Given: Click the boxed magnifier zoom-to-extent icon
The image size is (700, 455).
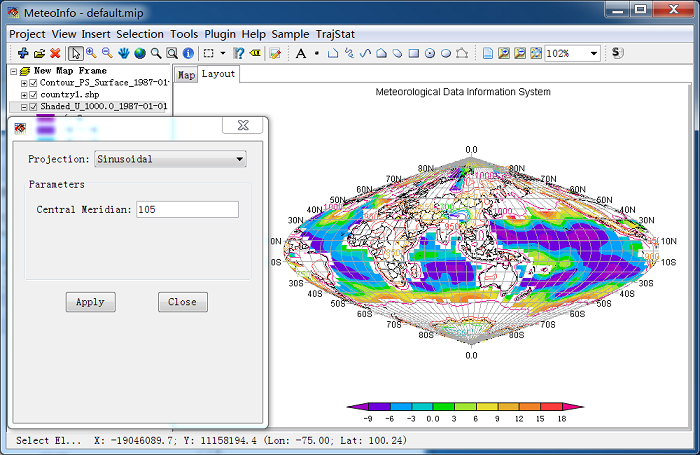Looking at the screenshot, I should 172,53.
